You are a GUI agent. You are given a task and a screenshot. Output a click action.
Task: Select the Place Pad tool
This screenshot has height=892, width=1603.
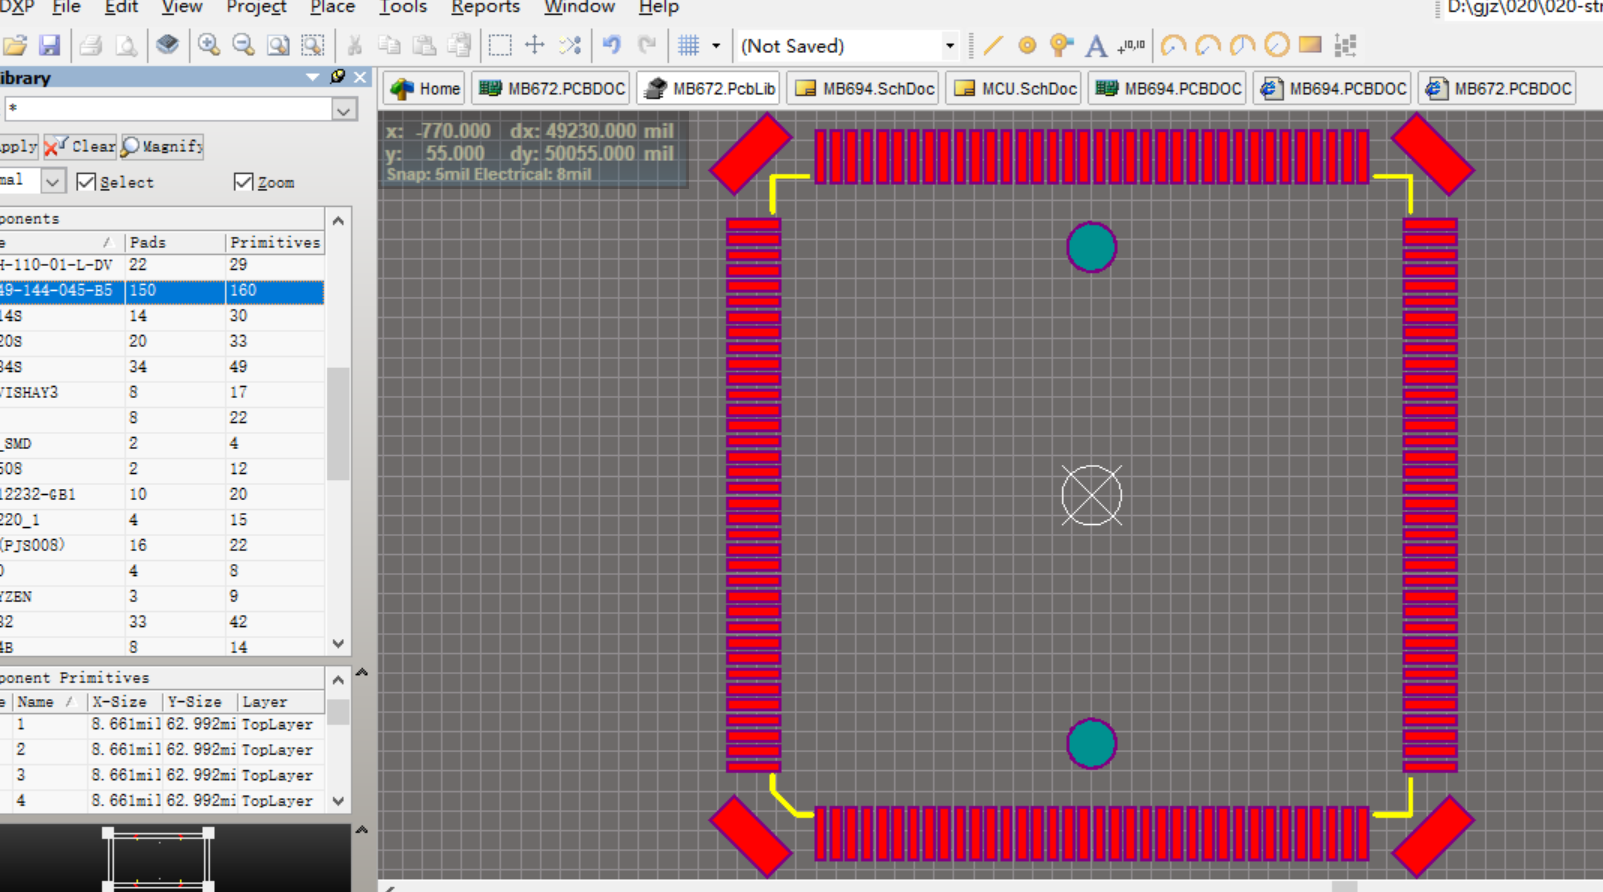1027,46
